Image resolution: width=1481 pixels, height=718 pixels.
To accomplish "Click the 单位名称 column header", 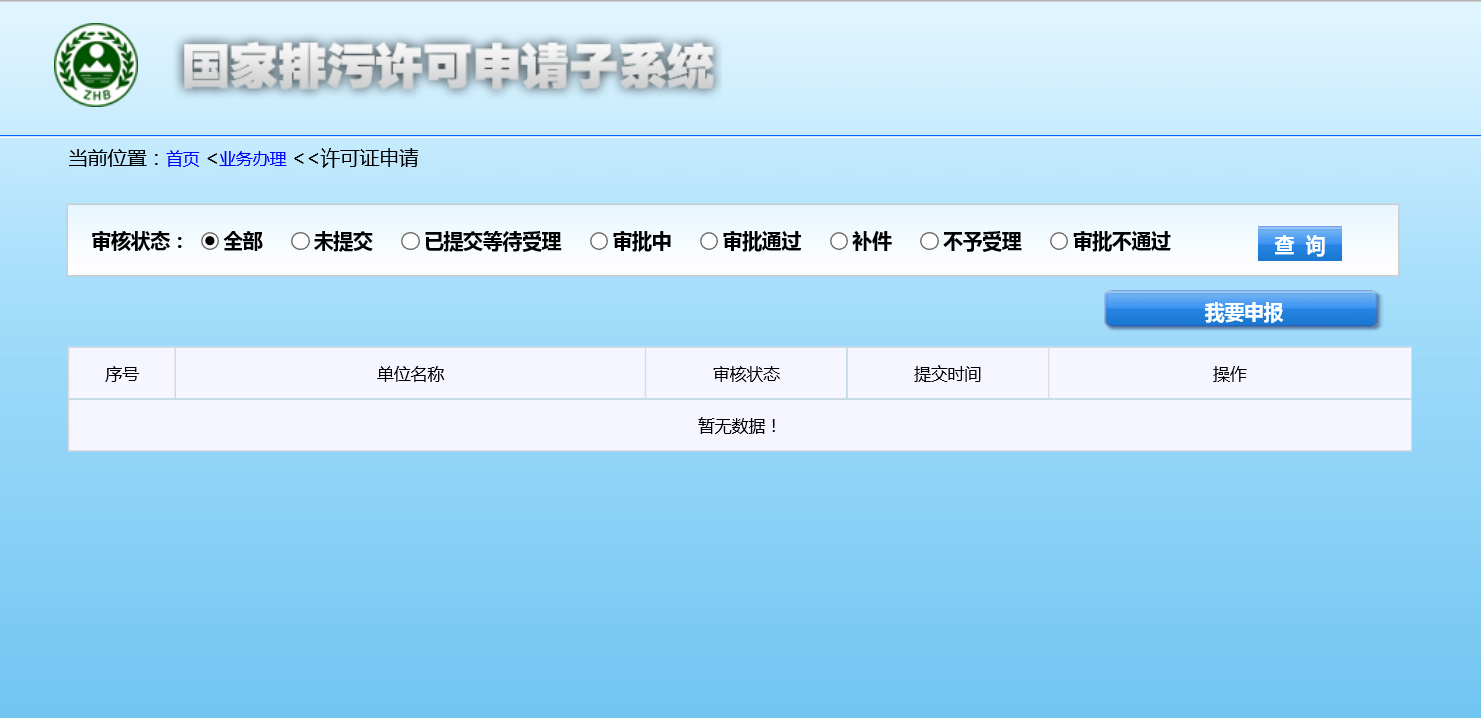I will (410, 374).
